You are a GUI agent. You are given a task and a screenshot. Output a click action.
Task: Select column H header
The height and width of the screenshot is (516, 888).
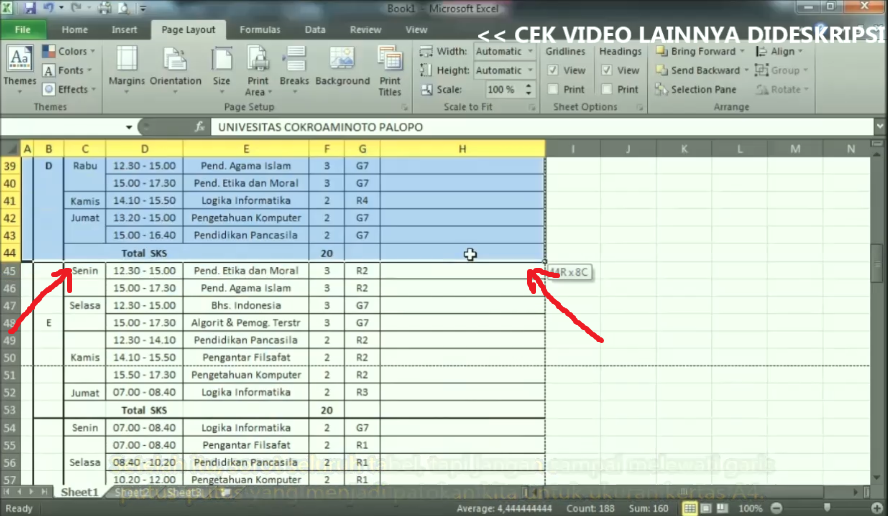pos(462,149)
